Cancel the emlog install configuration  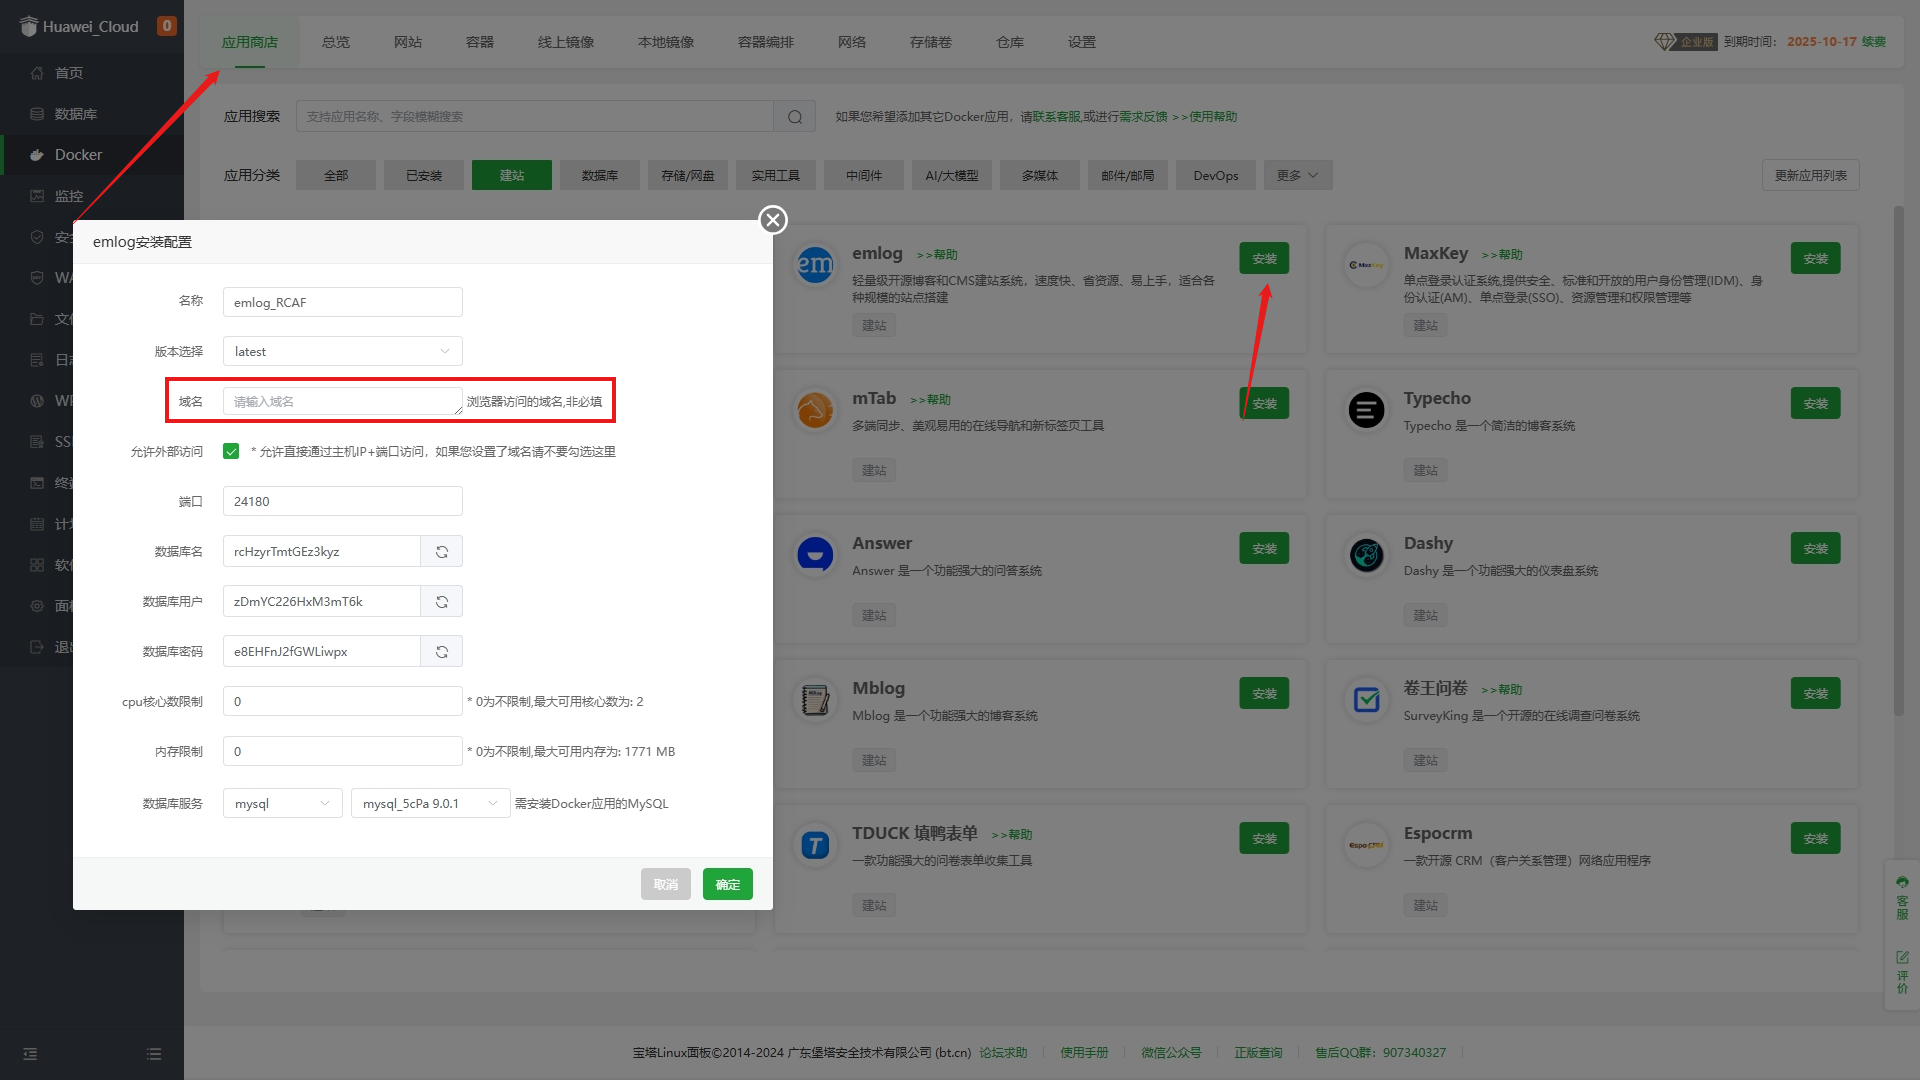pos(666,885)
